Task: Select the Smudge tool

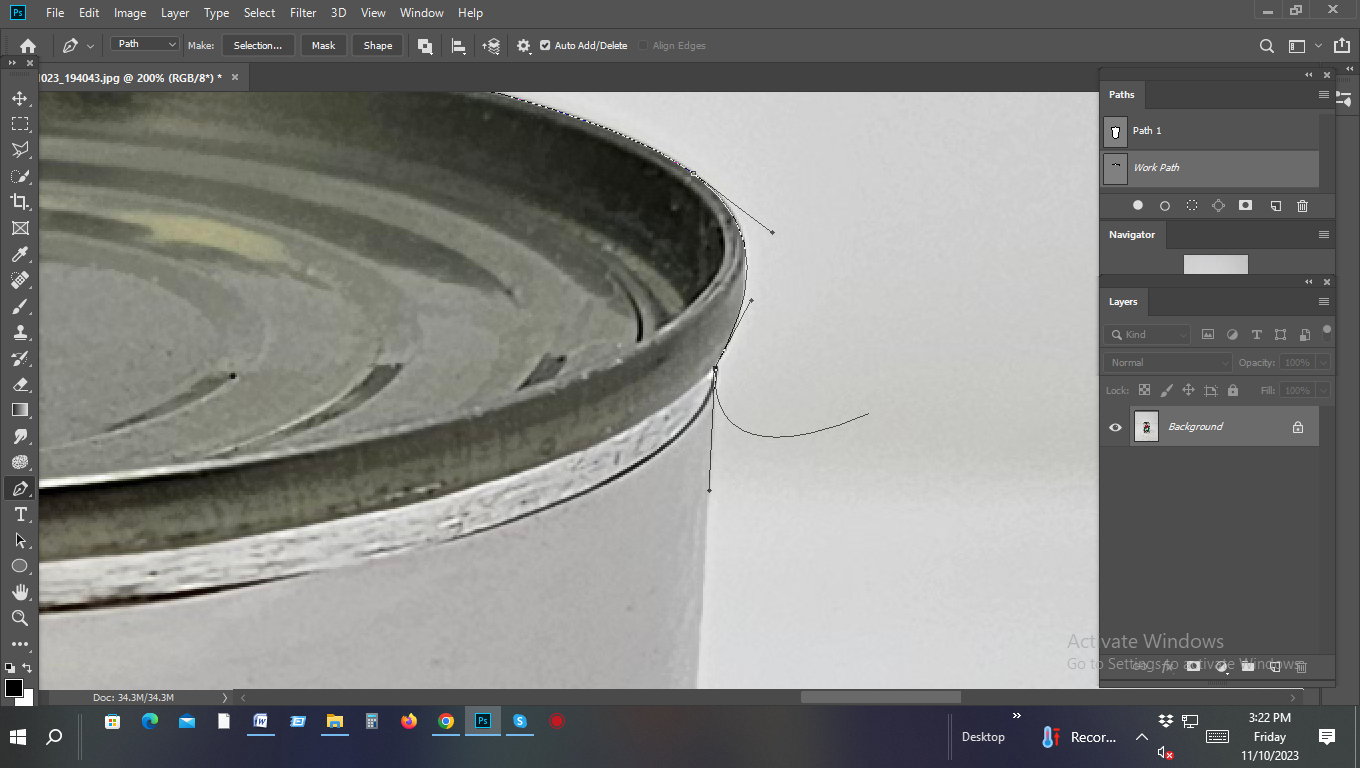Action: [x=19, y=436]
